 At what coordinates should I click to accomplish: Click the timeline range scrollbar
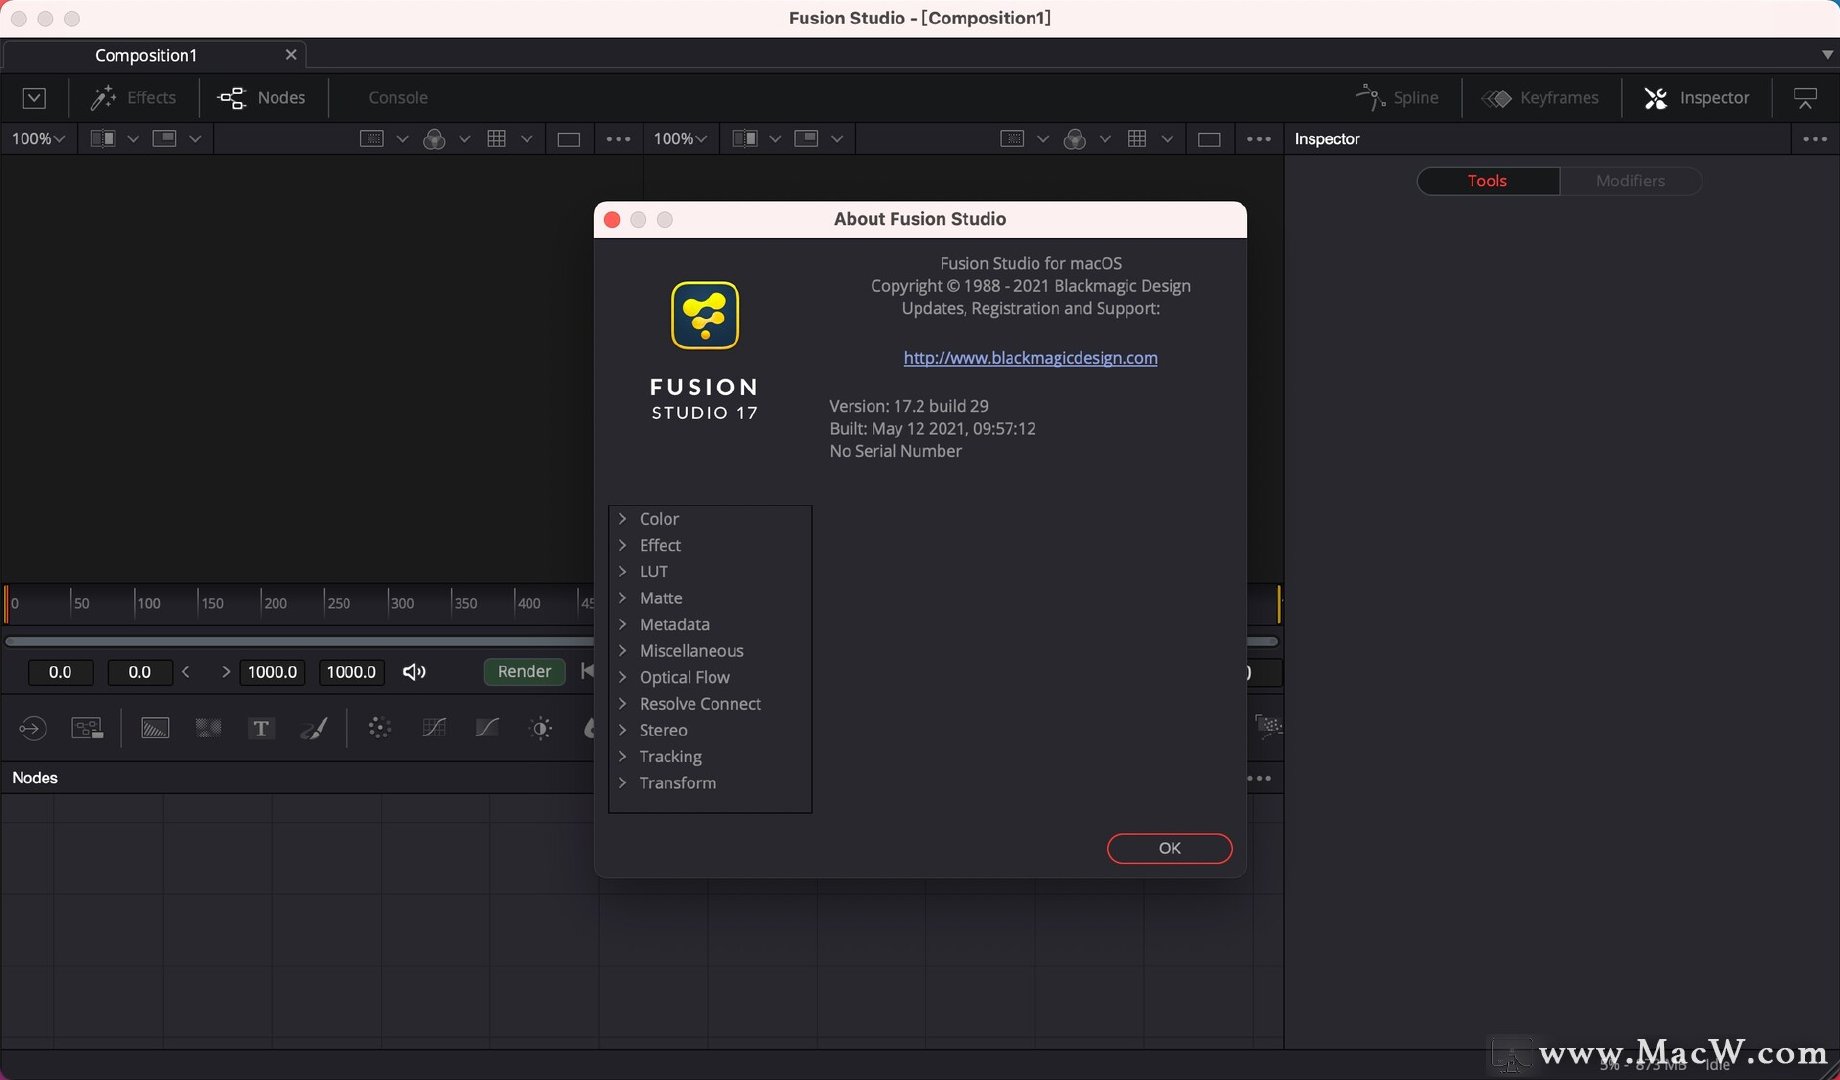pos(300,641)
